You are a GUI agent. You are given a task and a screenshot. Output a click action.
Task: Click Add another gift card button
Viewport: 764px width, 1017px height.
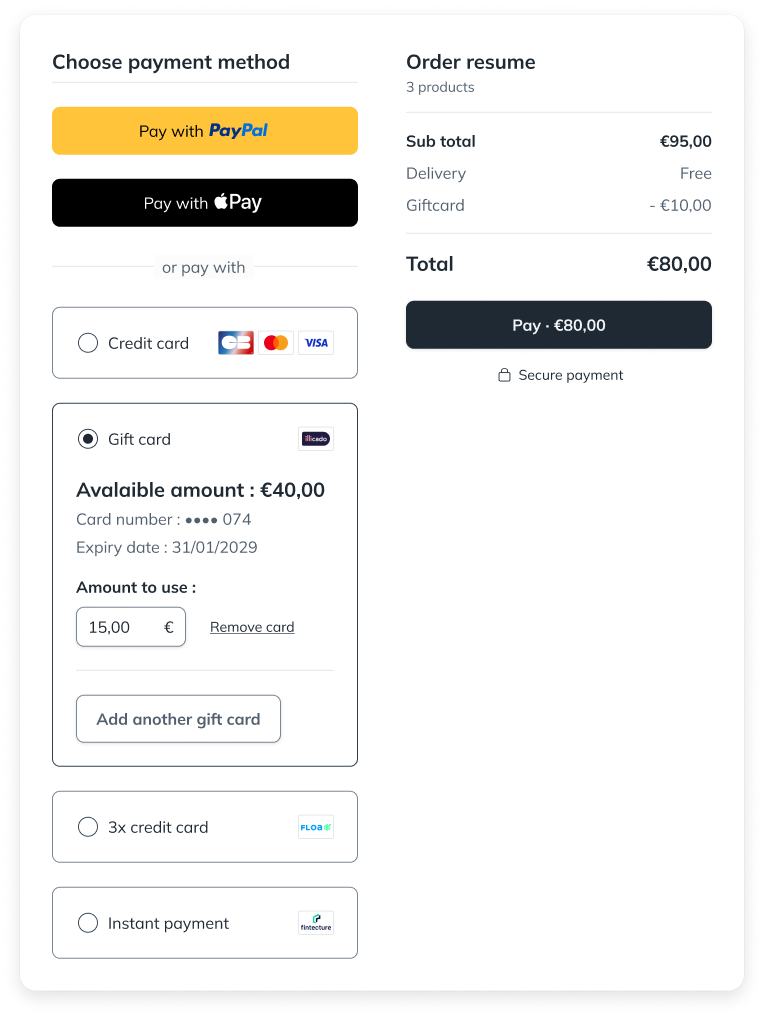click(178, 719)
